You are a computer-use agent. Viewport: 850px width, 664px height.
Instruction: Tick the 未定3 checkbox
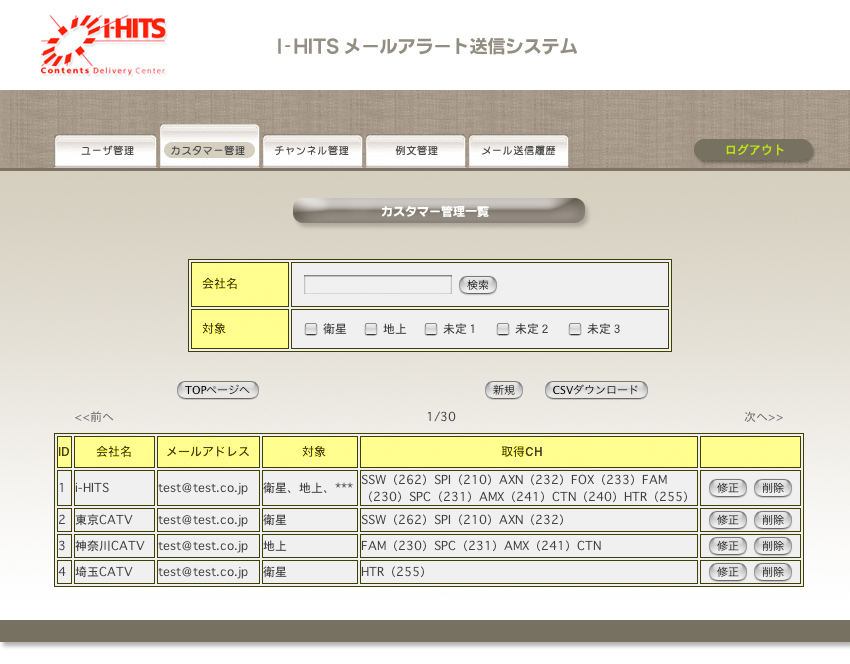click(575, 329)
